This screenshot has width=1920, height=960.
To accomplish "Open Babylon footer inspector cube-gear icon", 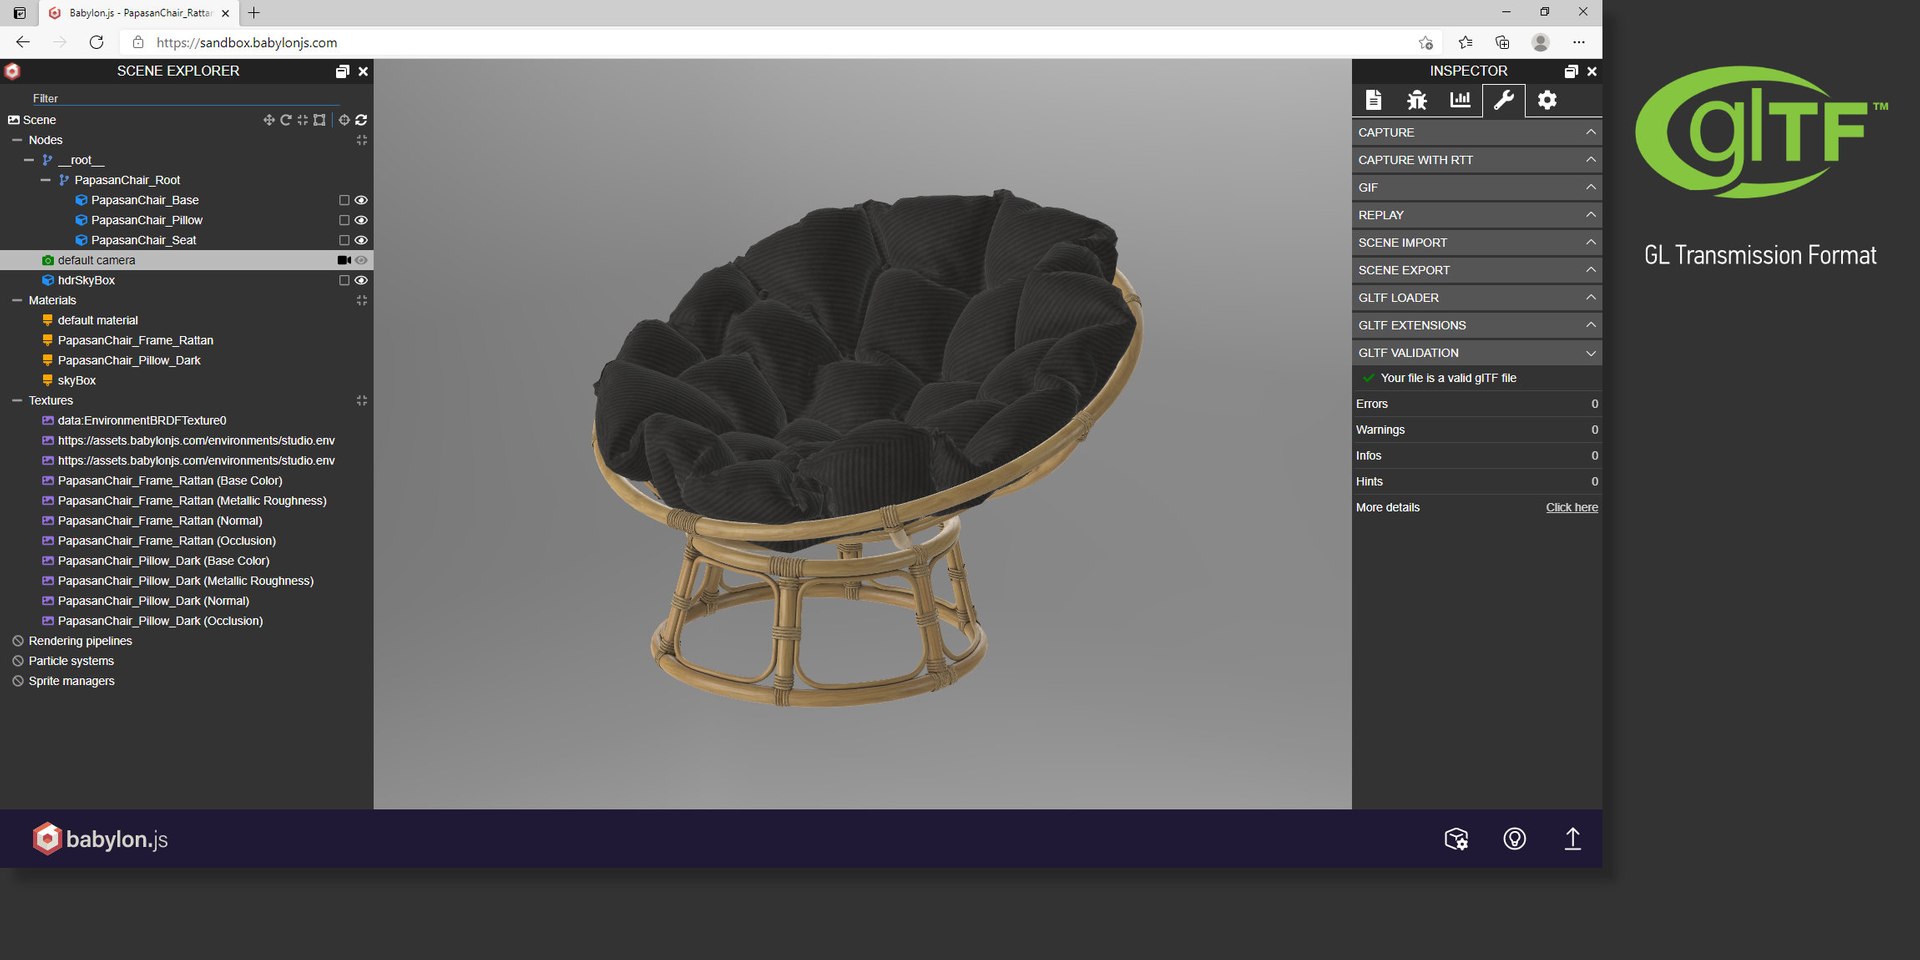I will (x=1456, y=839).
